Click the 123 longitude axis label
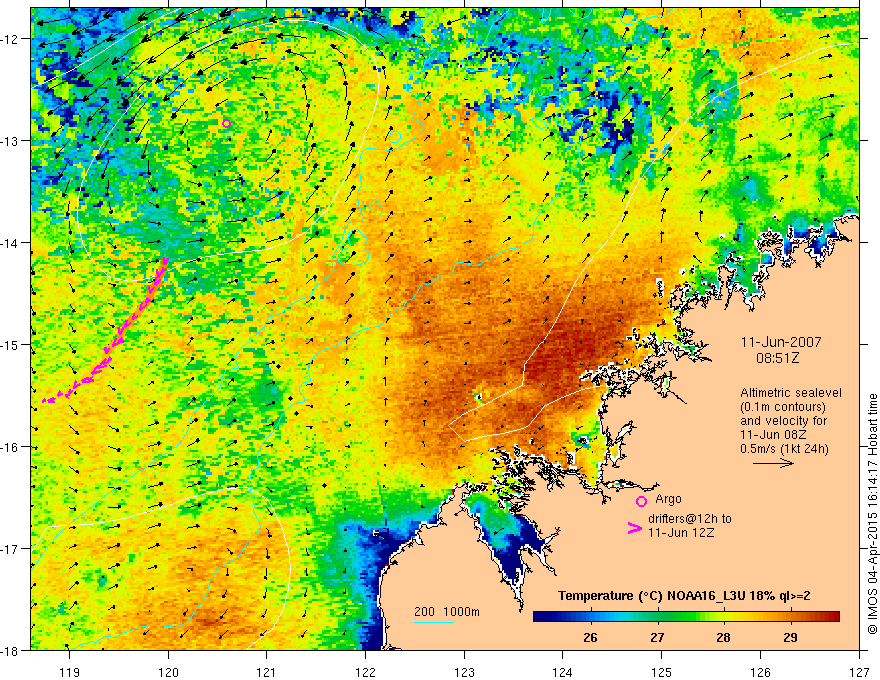Screen dimensions: 880x680 [x=464, y=672]
